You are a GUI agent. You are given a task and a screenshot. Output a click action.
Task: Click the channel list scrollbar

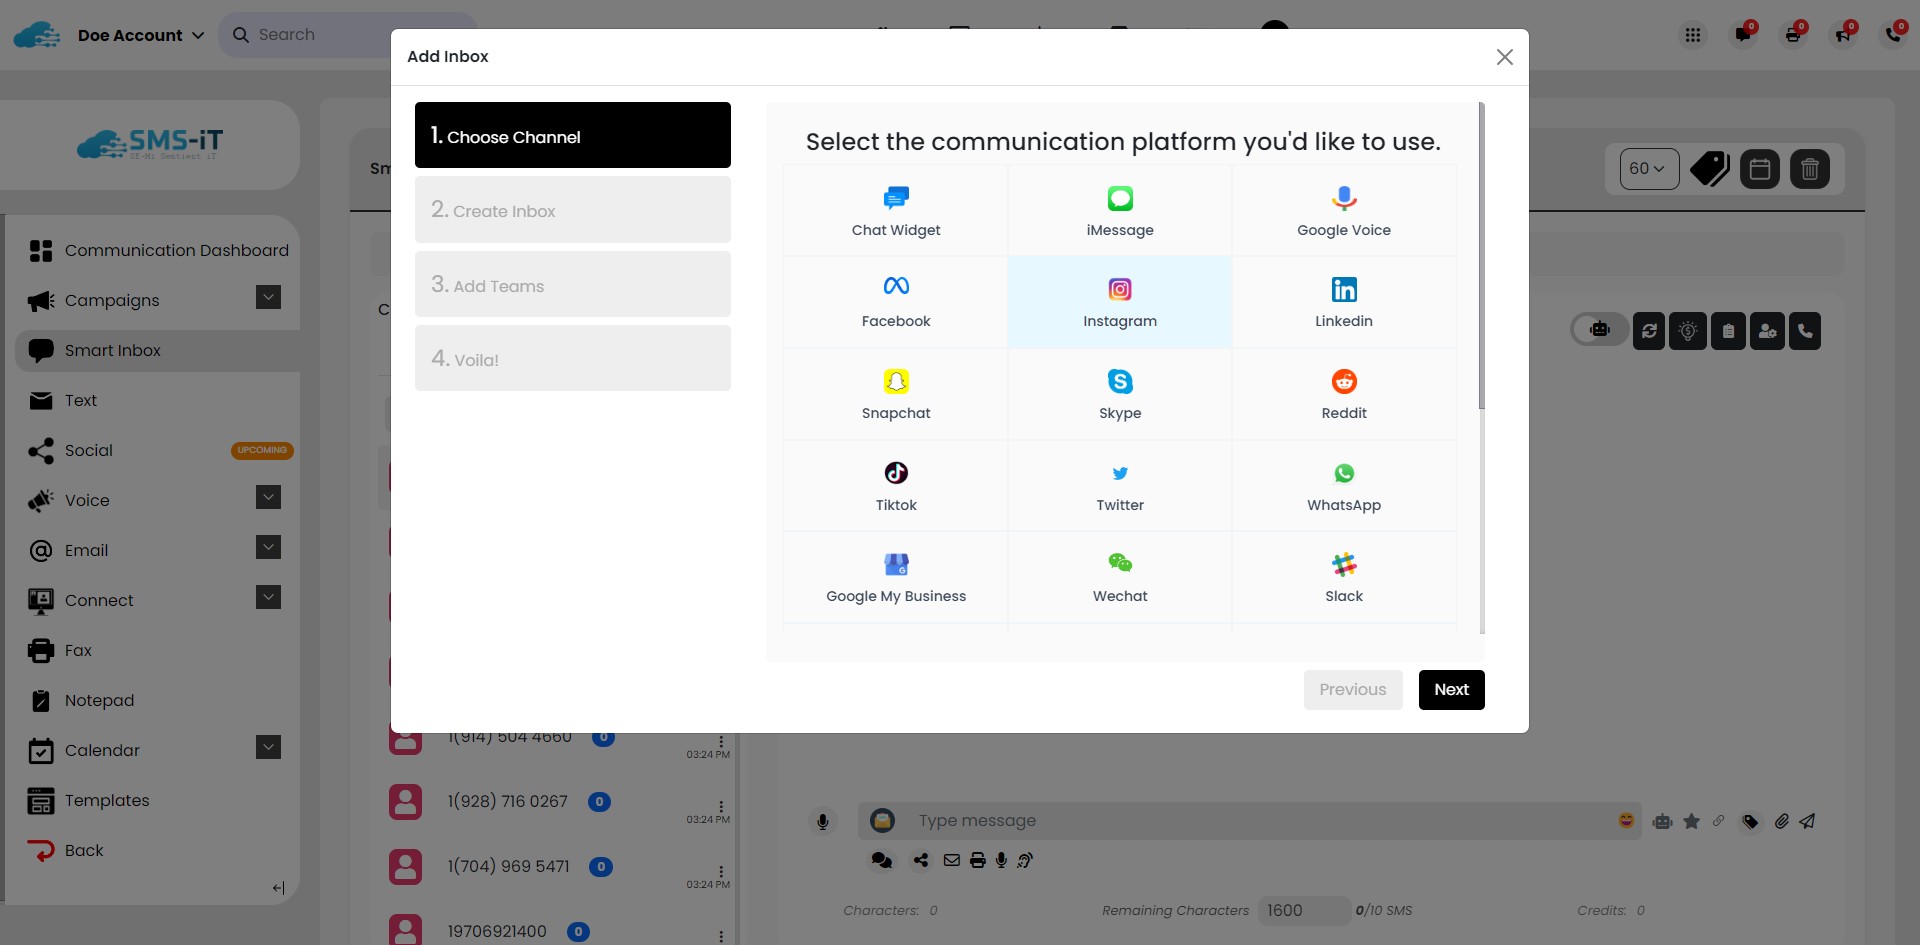(1481, 255)
